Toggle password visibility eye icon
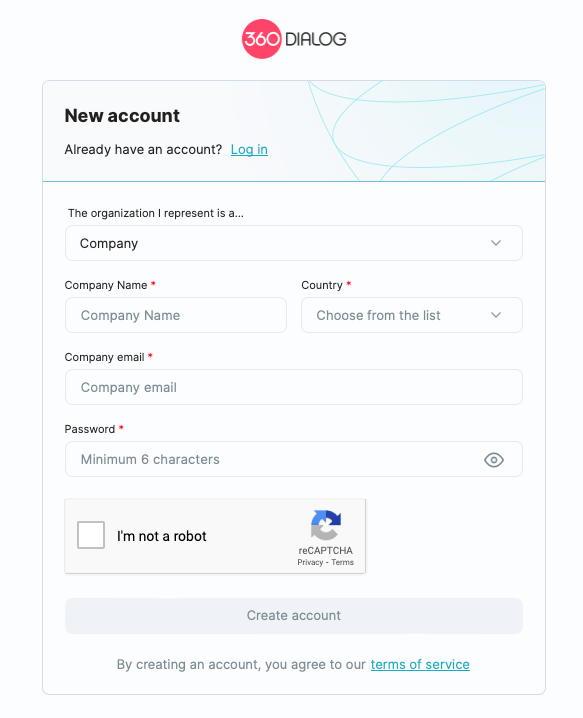This screenshot has width=583, height=718. pos(494,460)
